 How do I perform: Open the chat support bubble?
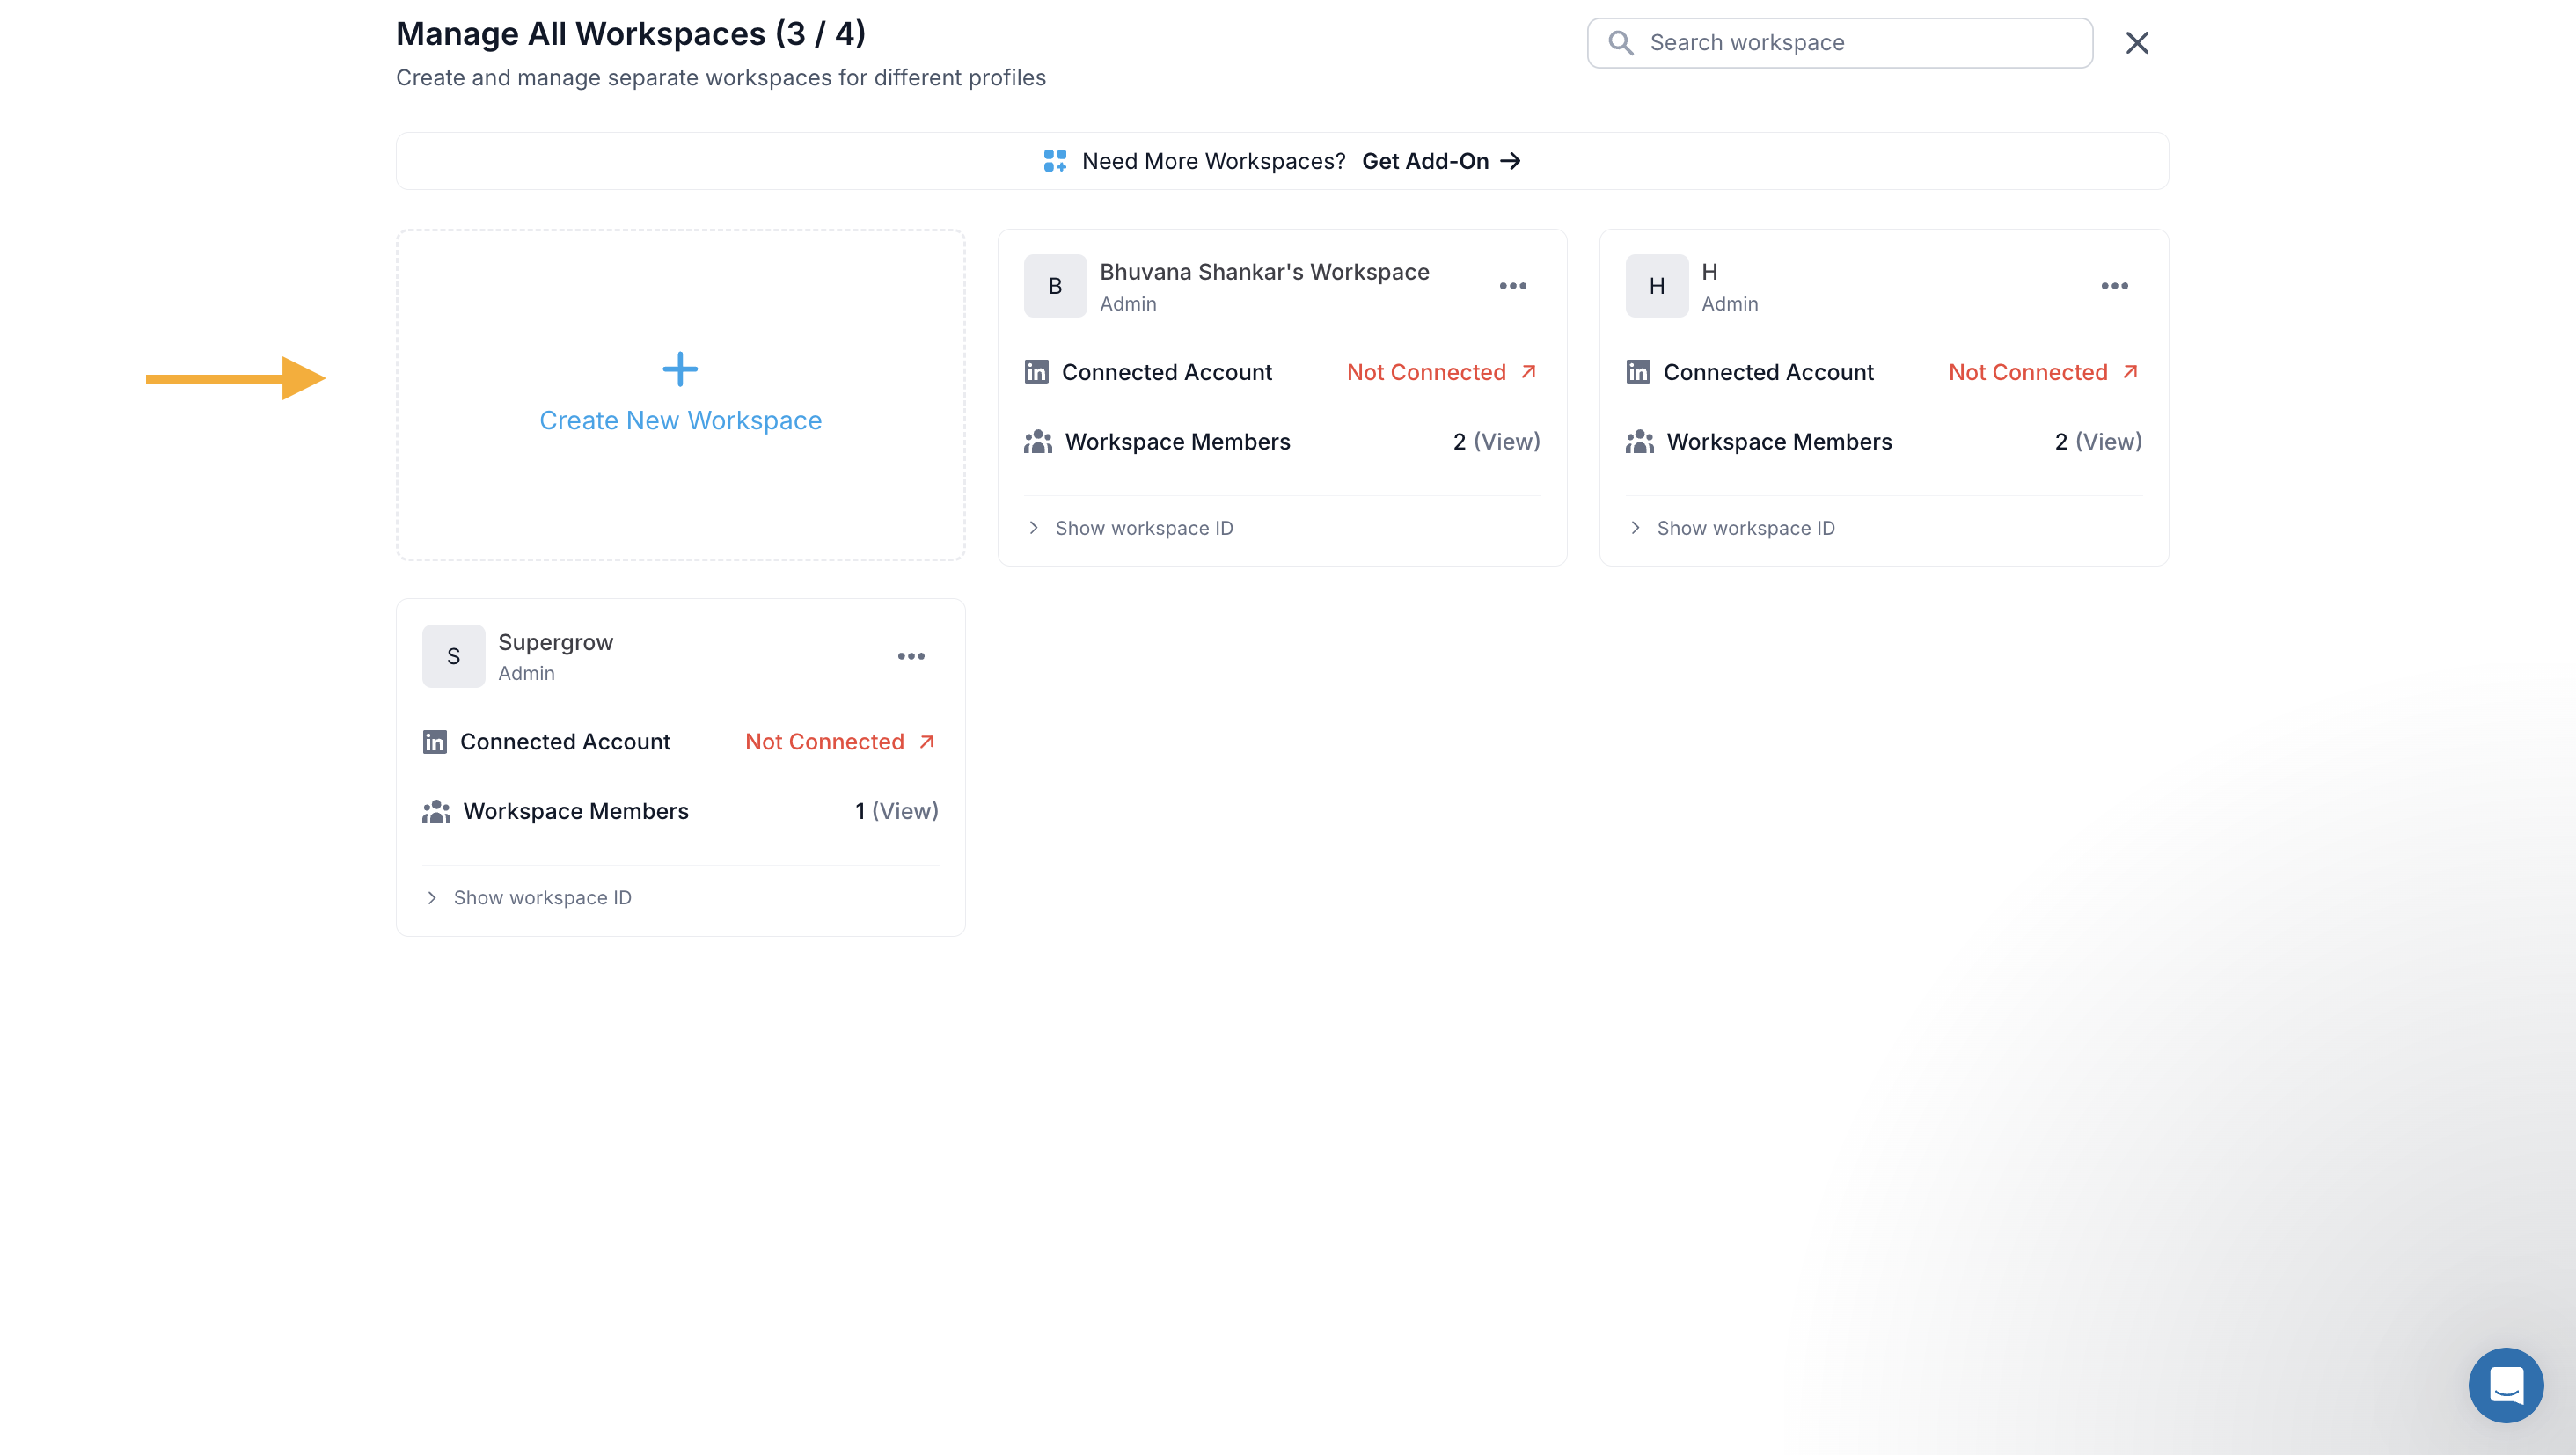2505,1385
